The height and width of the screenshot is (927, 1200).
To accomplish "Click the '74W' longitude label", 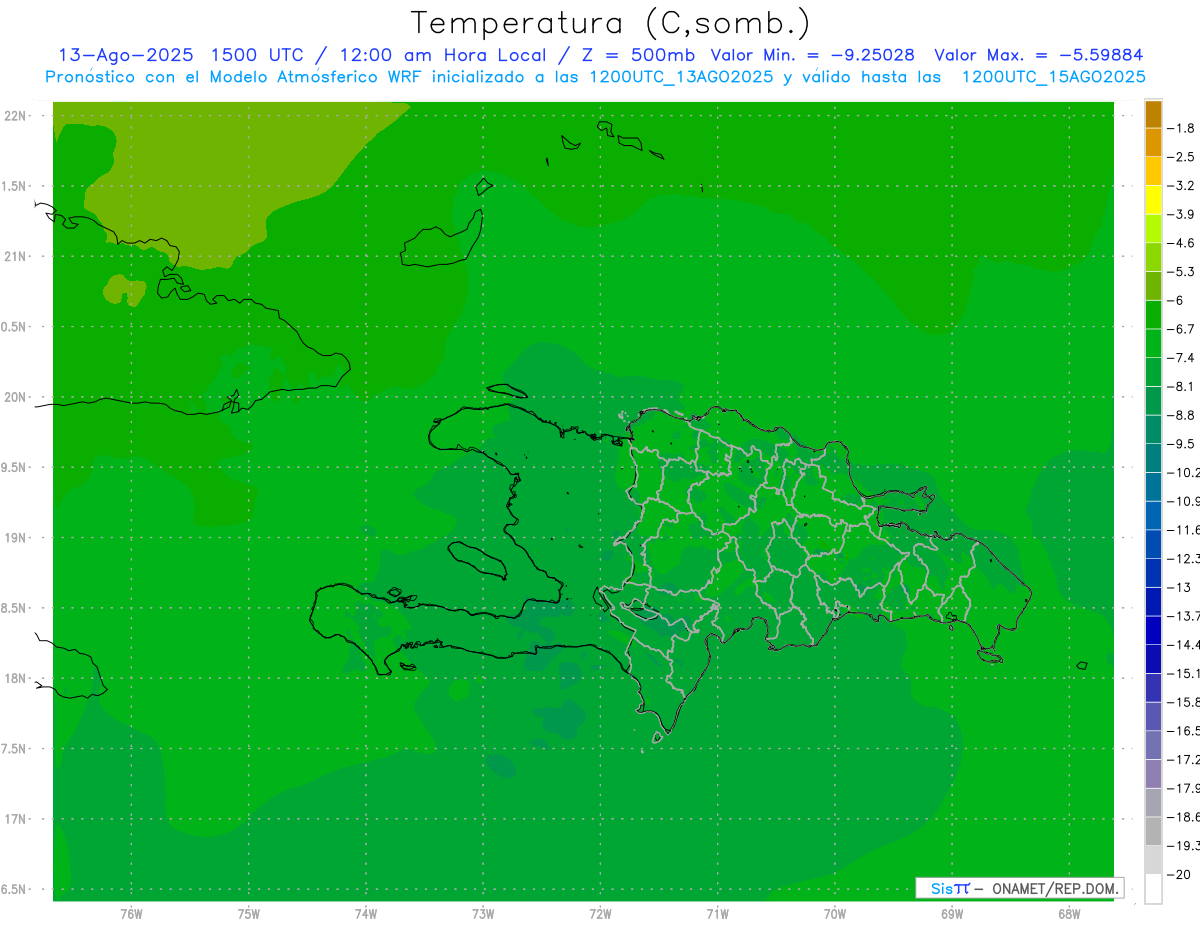I will coord(366,913).
